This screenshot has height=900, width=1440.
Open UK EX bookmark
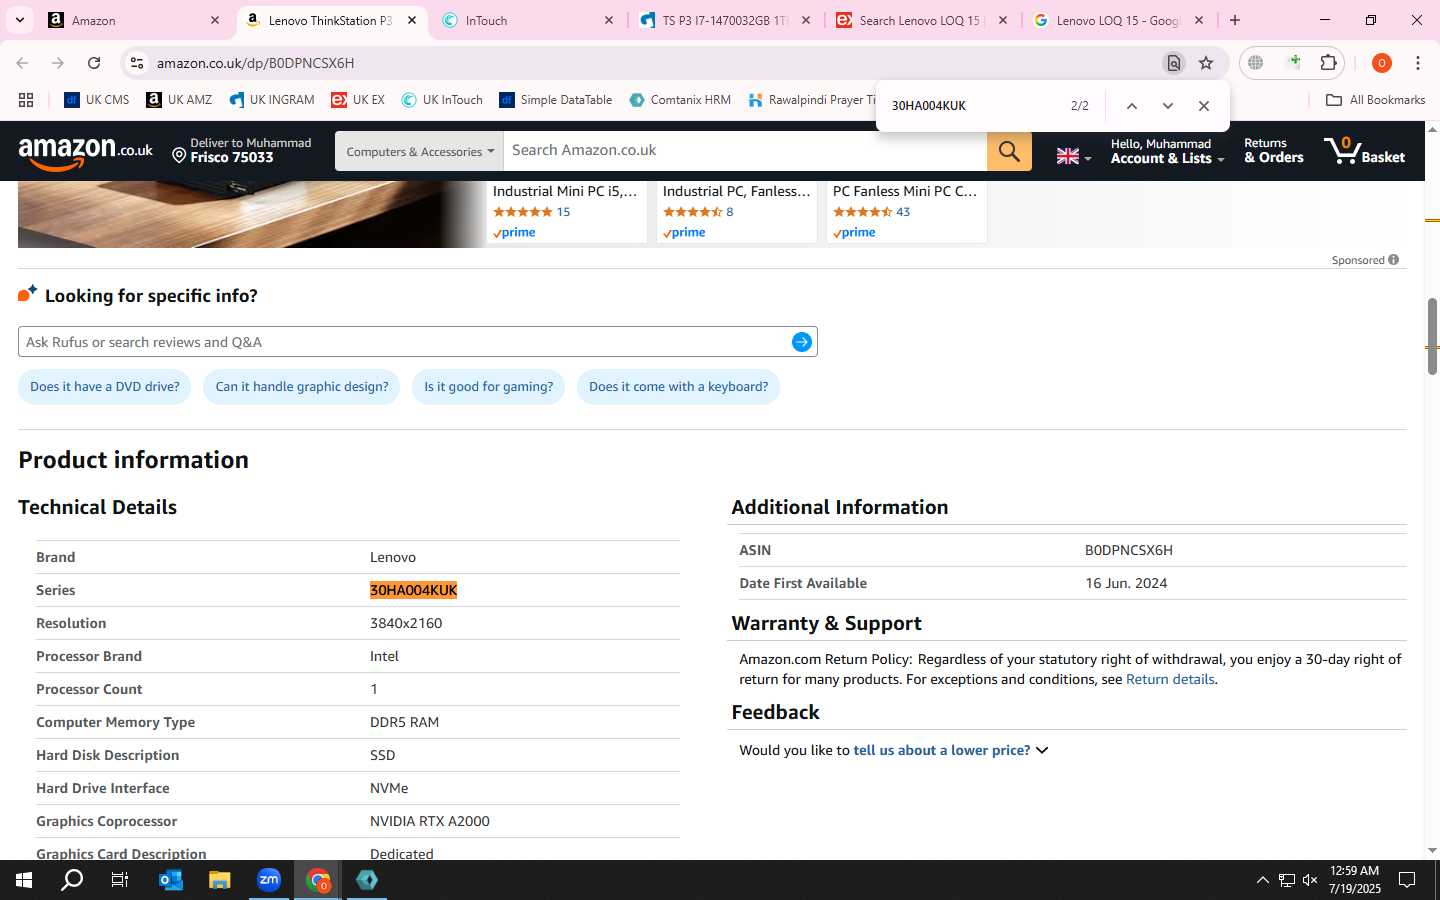coord(358,100)
